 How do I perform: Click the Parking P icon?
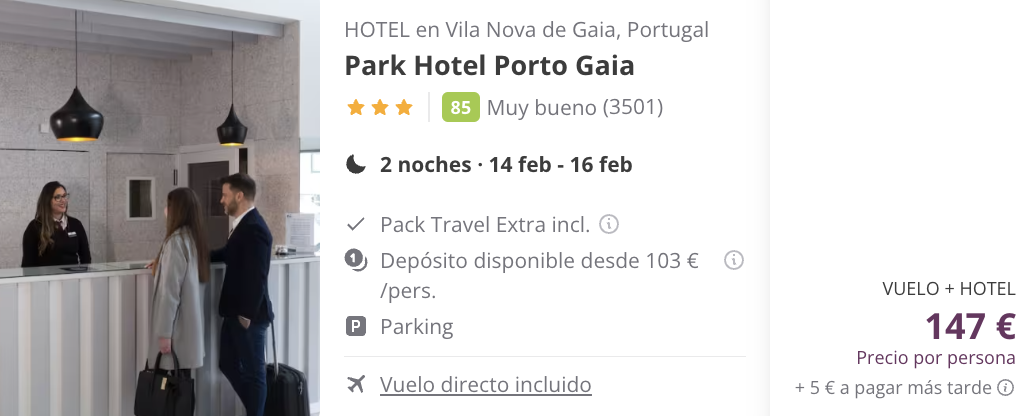pos(355,326)
